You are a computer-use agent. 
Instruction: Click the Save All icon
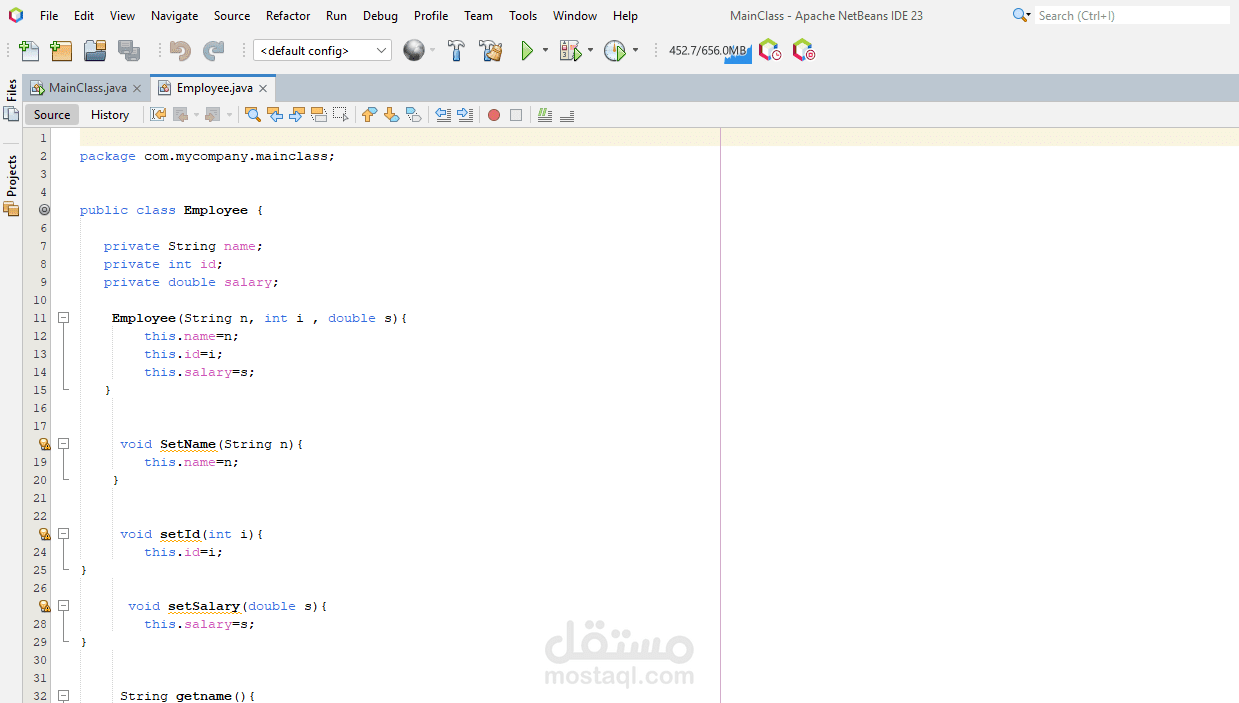(129, 51)
